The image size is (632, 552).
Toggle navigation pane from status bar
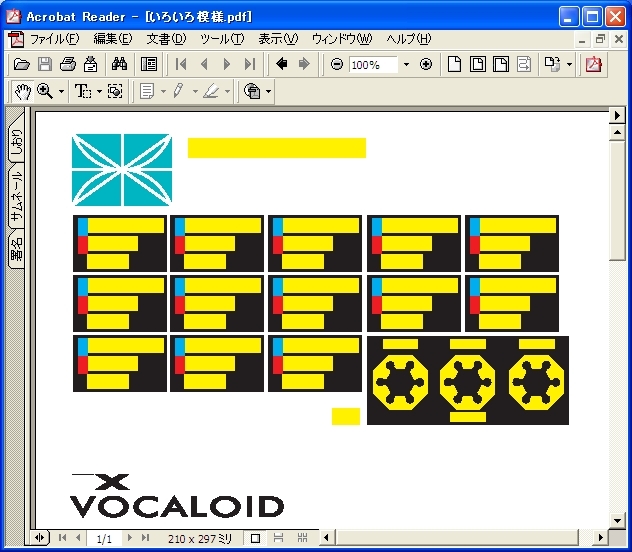[x=40, y=537]
